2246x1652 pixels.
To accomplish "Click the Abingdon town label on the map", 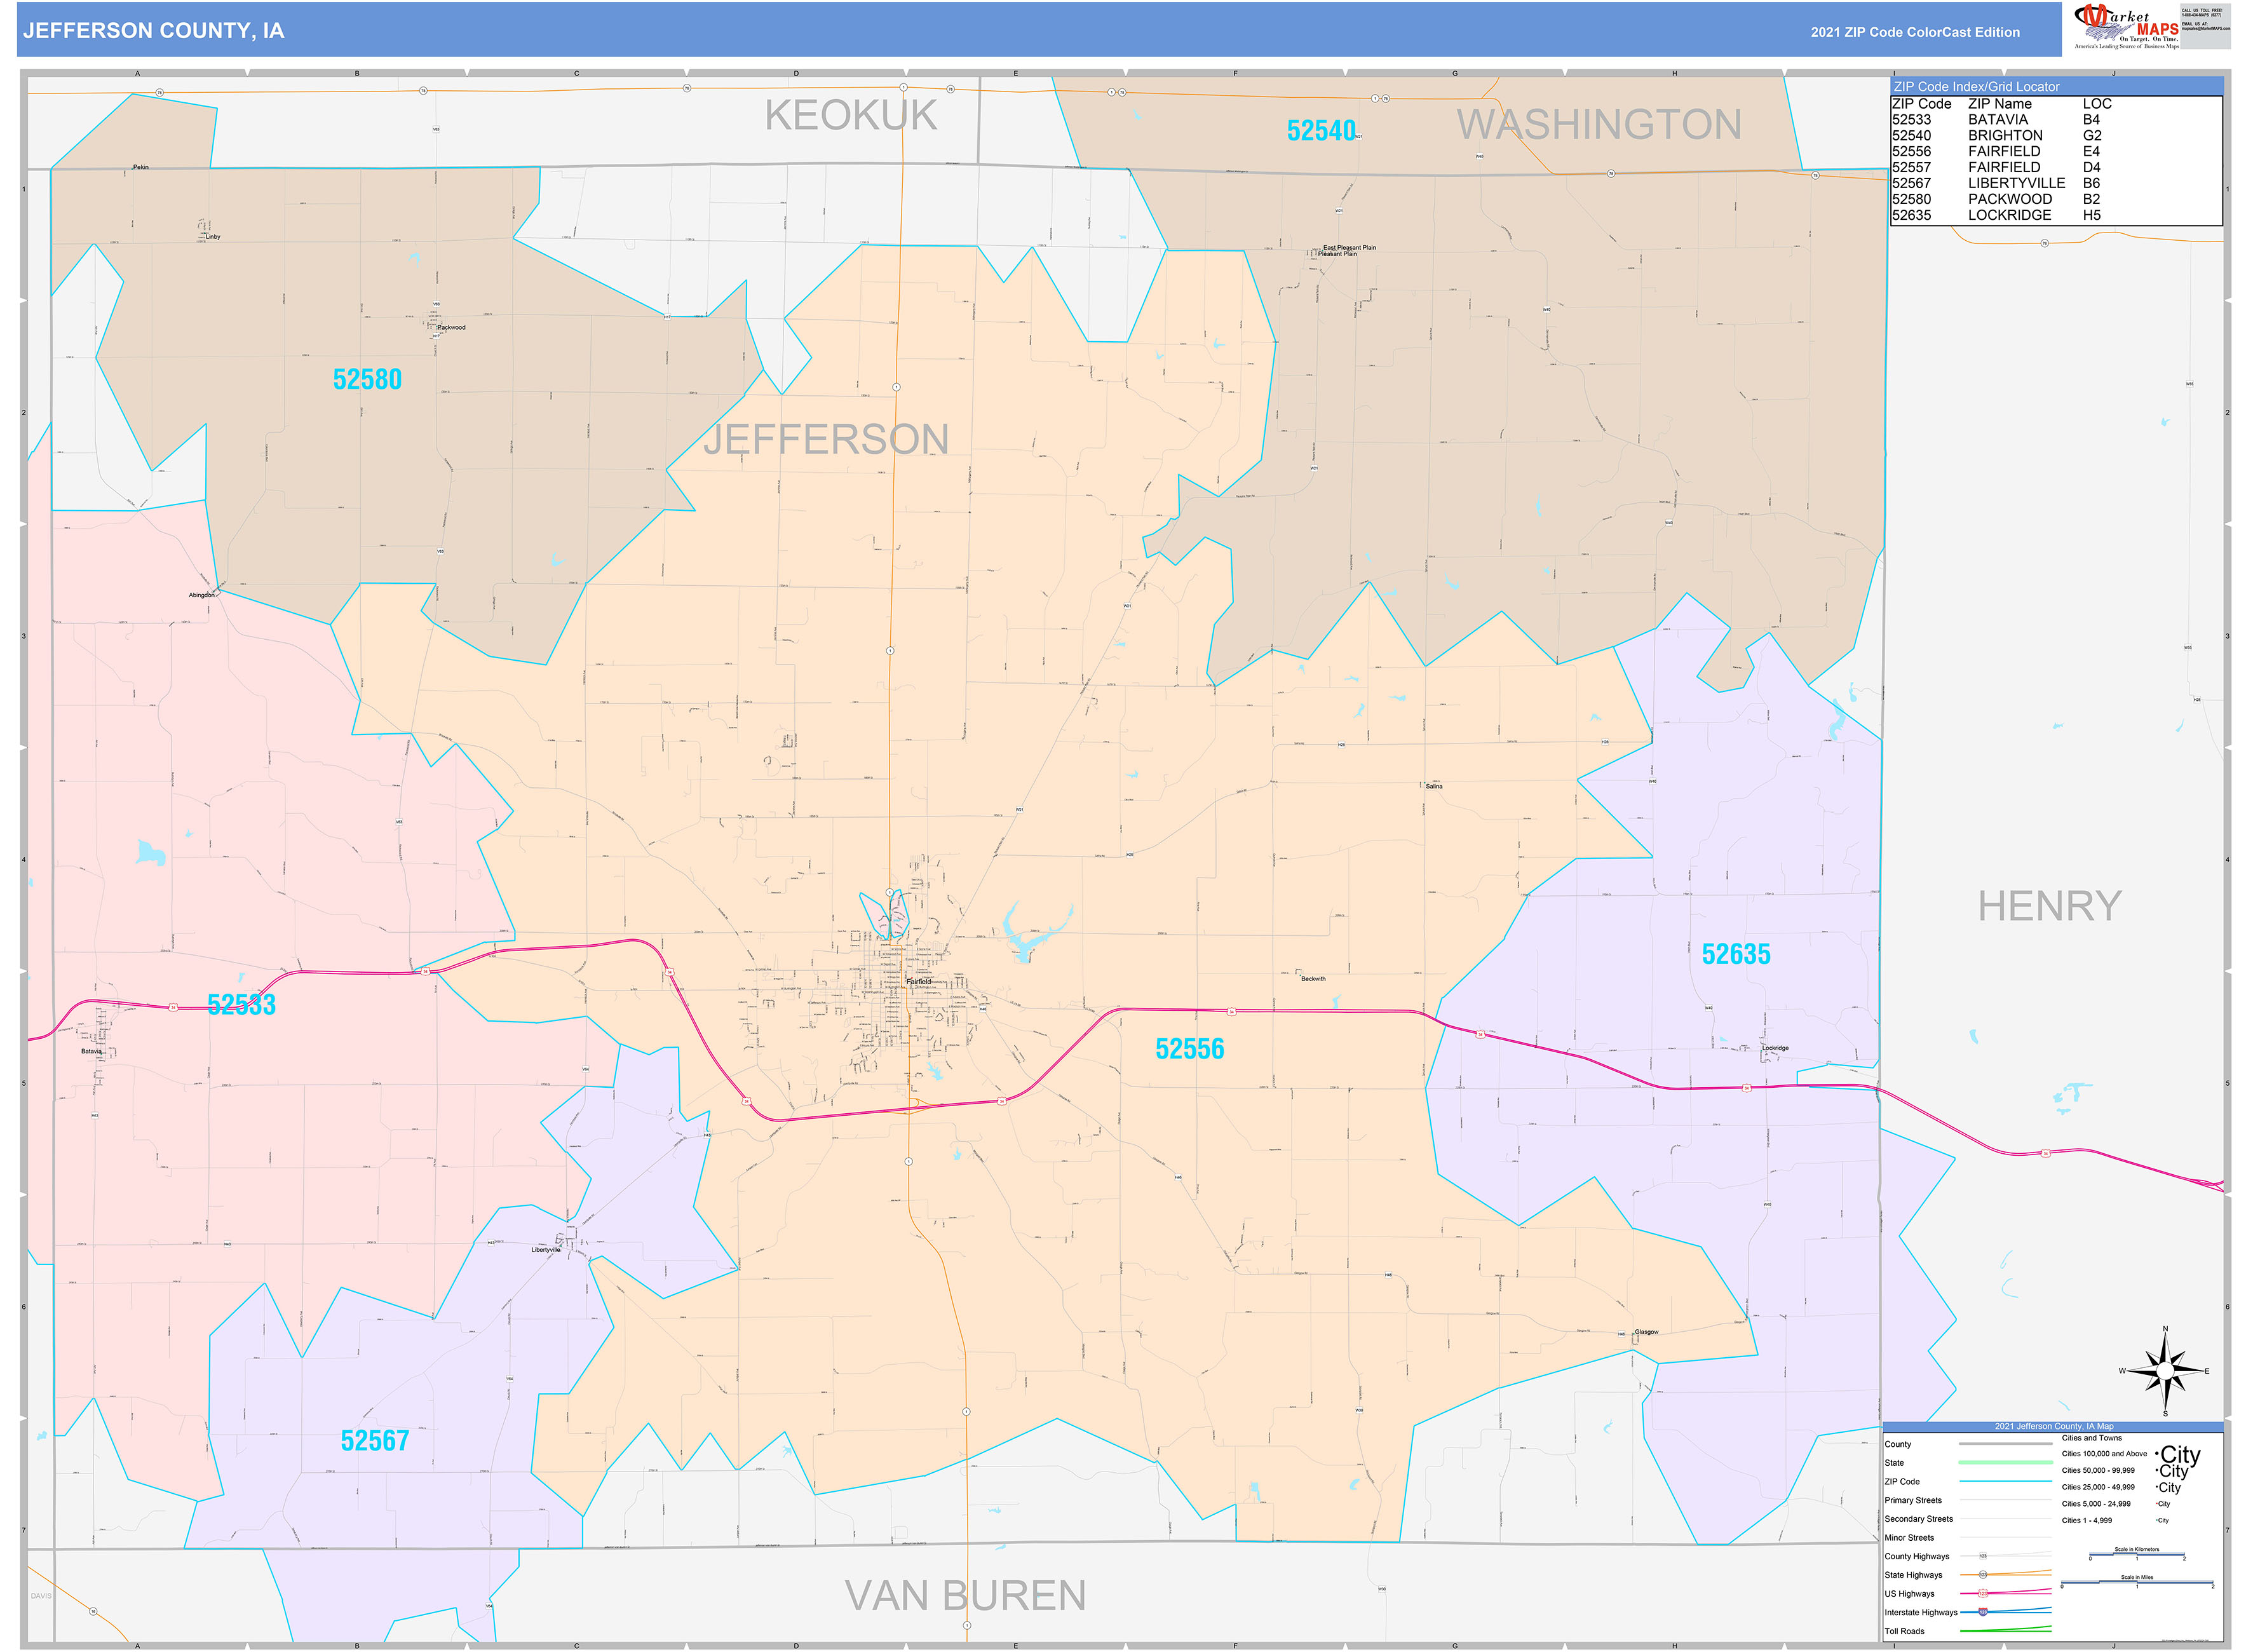I will [201, 595].
